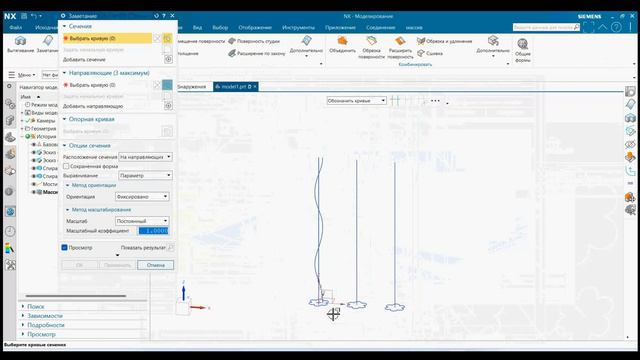640x360 pixels.
Task: Open help from the Заметание dialog title
Action: (x=164, y=16)
